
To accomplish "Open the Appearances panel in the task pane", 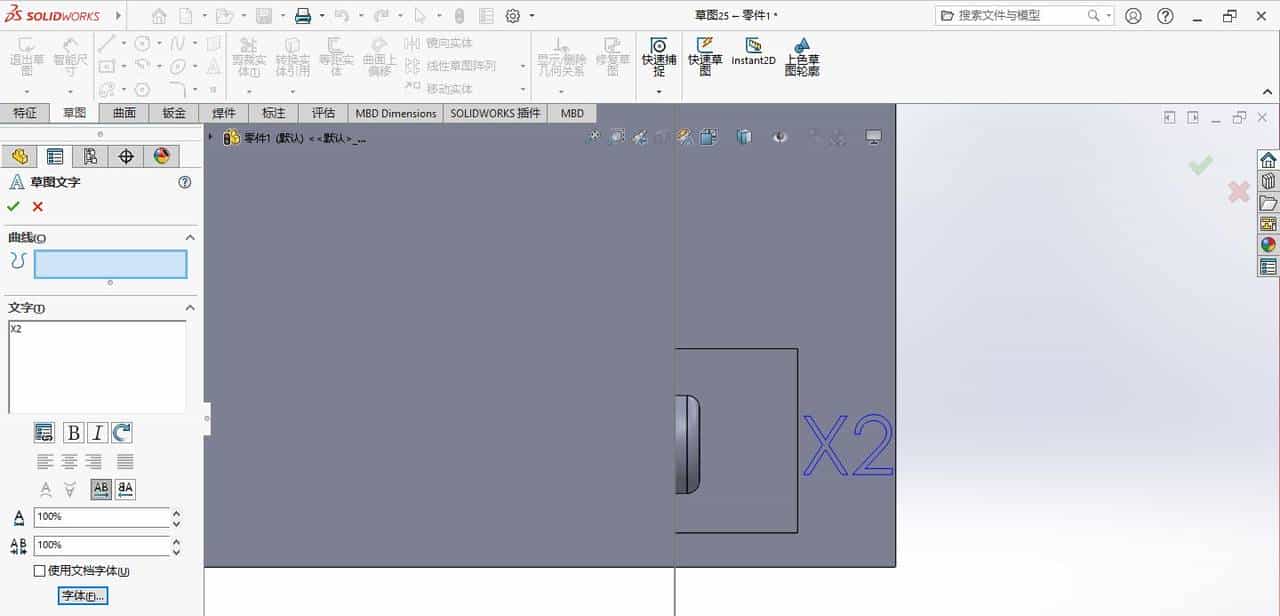I will pyautogui.click(x=1269, y=243).
